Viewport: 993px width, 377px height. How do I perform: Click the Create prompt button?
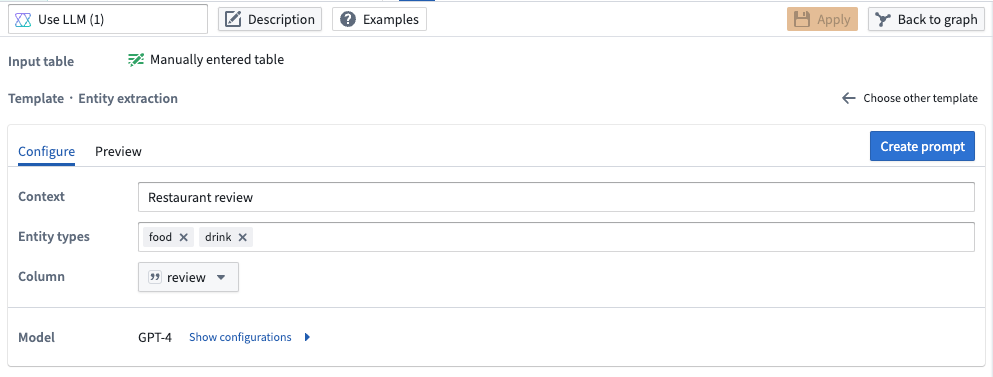[x=922, y=146]
